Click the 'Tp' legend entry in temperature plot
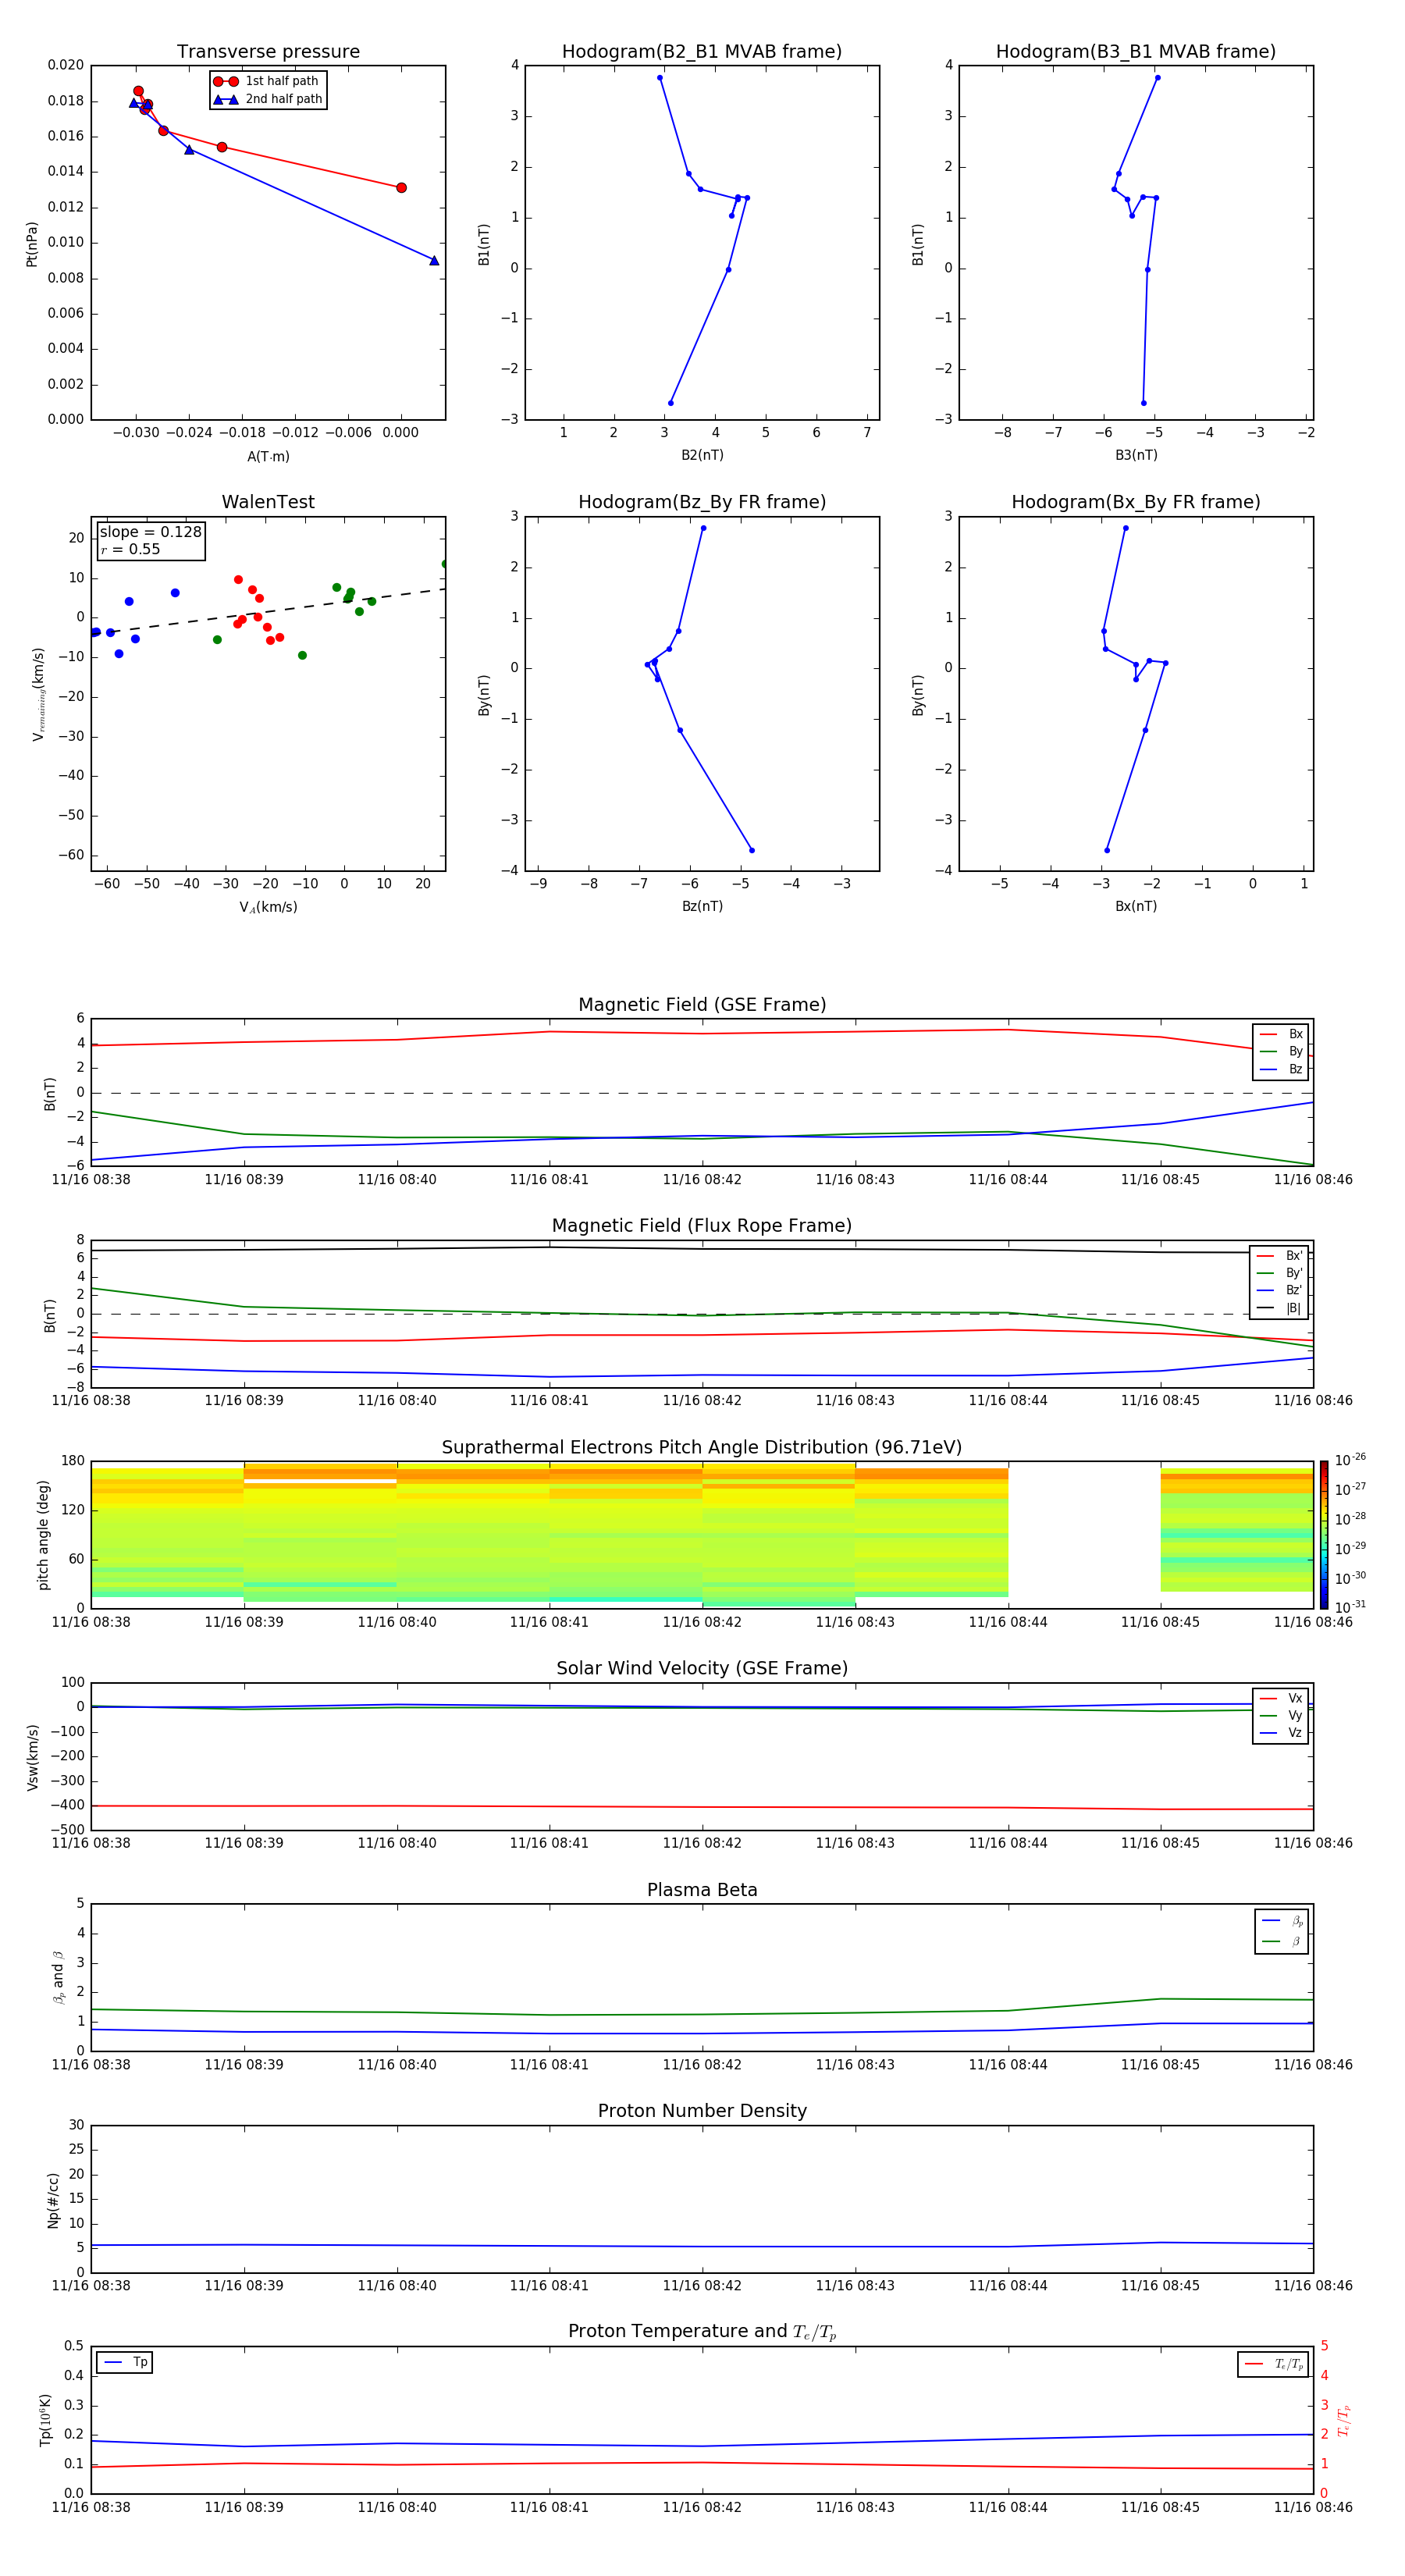Viewport: 1405px width, 2576px height. (x=125, y=2362)
